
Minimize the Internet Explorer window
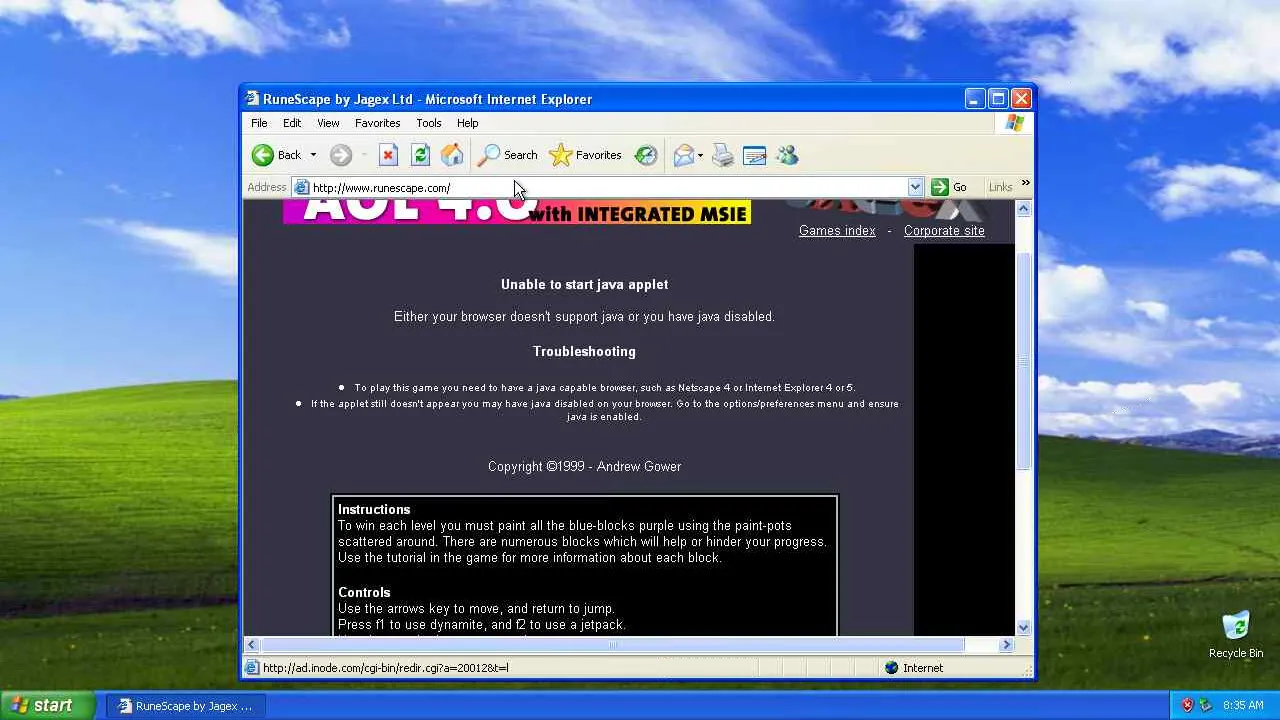pos(975,99)
